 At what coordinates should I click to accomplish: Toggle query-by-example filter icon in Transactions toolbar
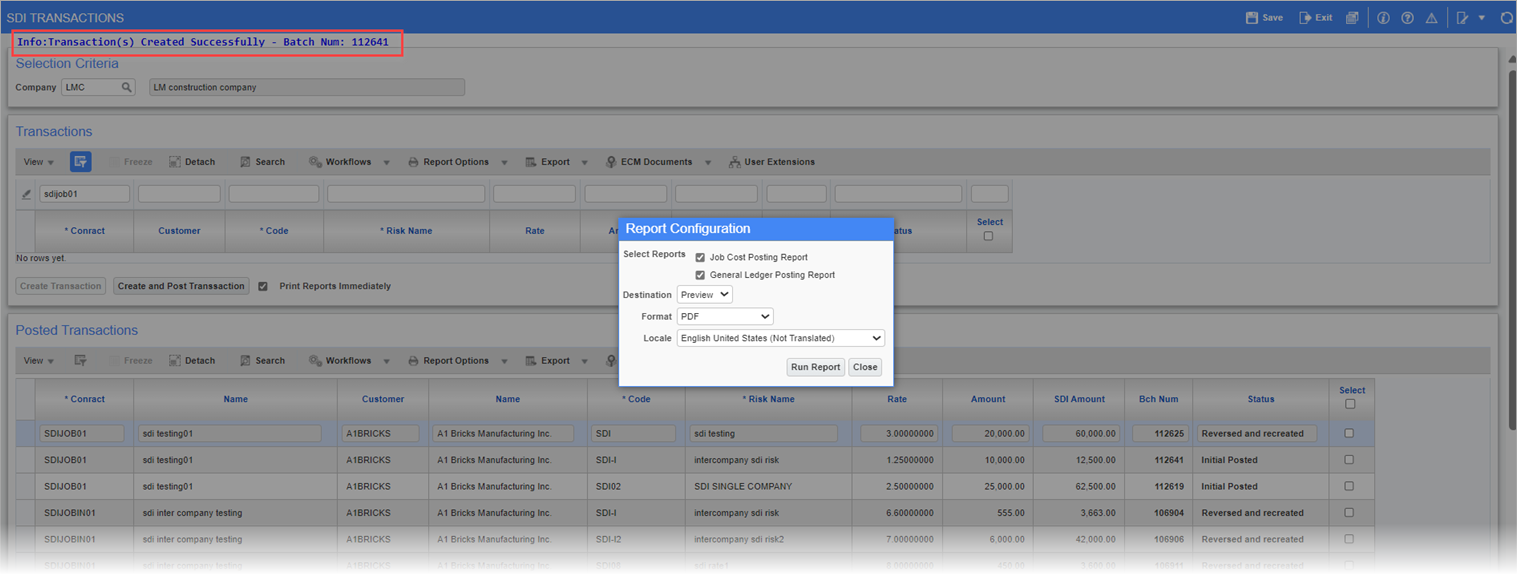click(81, 161)
